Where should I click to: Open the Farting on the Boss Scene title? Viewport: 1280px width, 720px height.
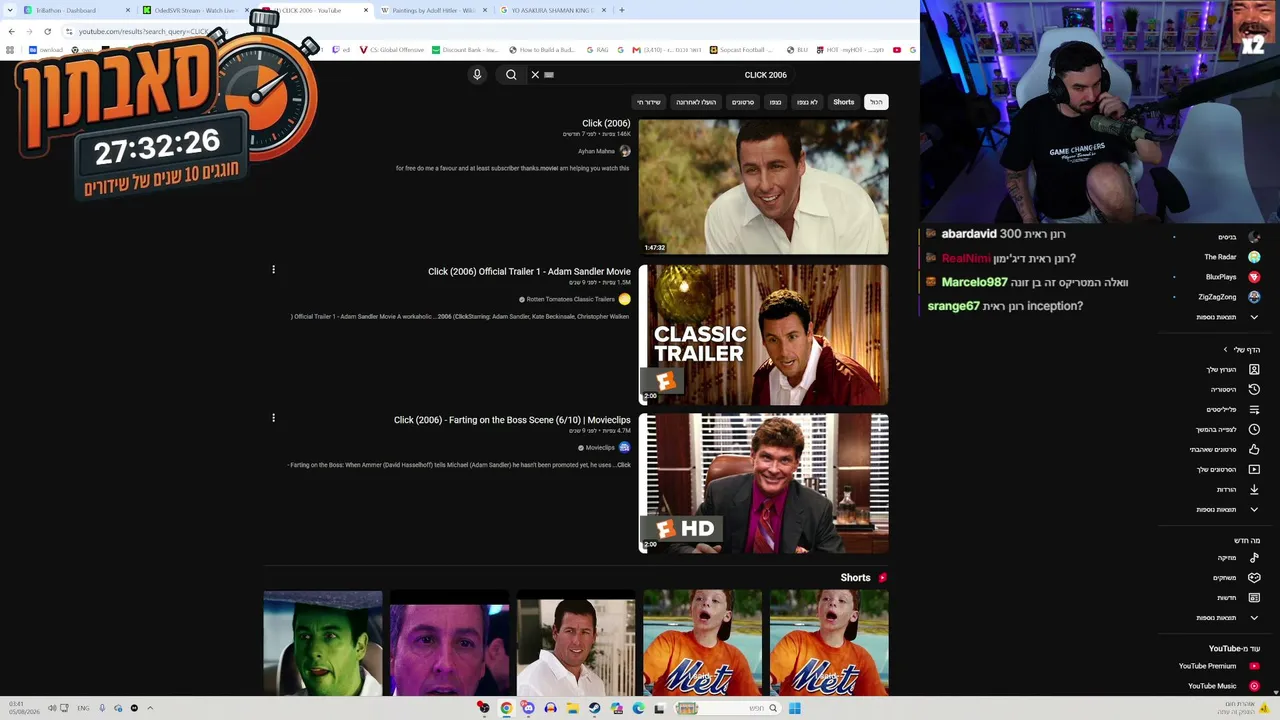click(512, 420)
